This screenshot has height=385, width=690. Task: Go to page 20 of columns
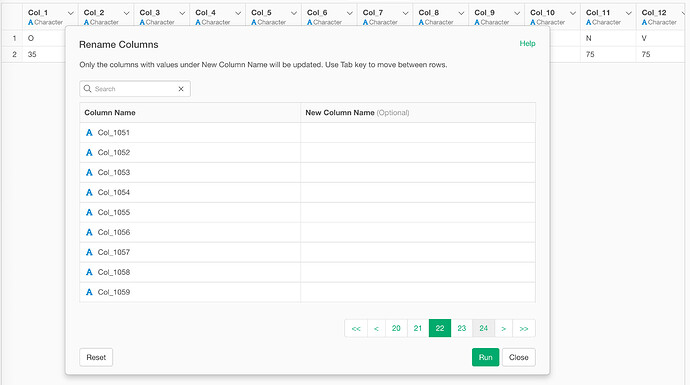pos(396,328)
